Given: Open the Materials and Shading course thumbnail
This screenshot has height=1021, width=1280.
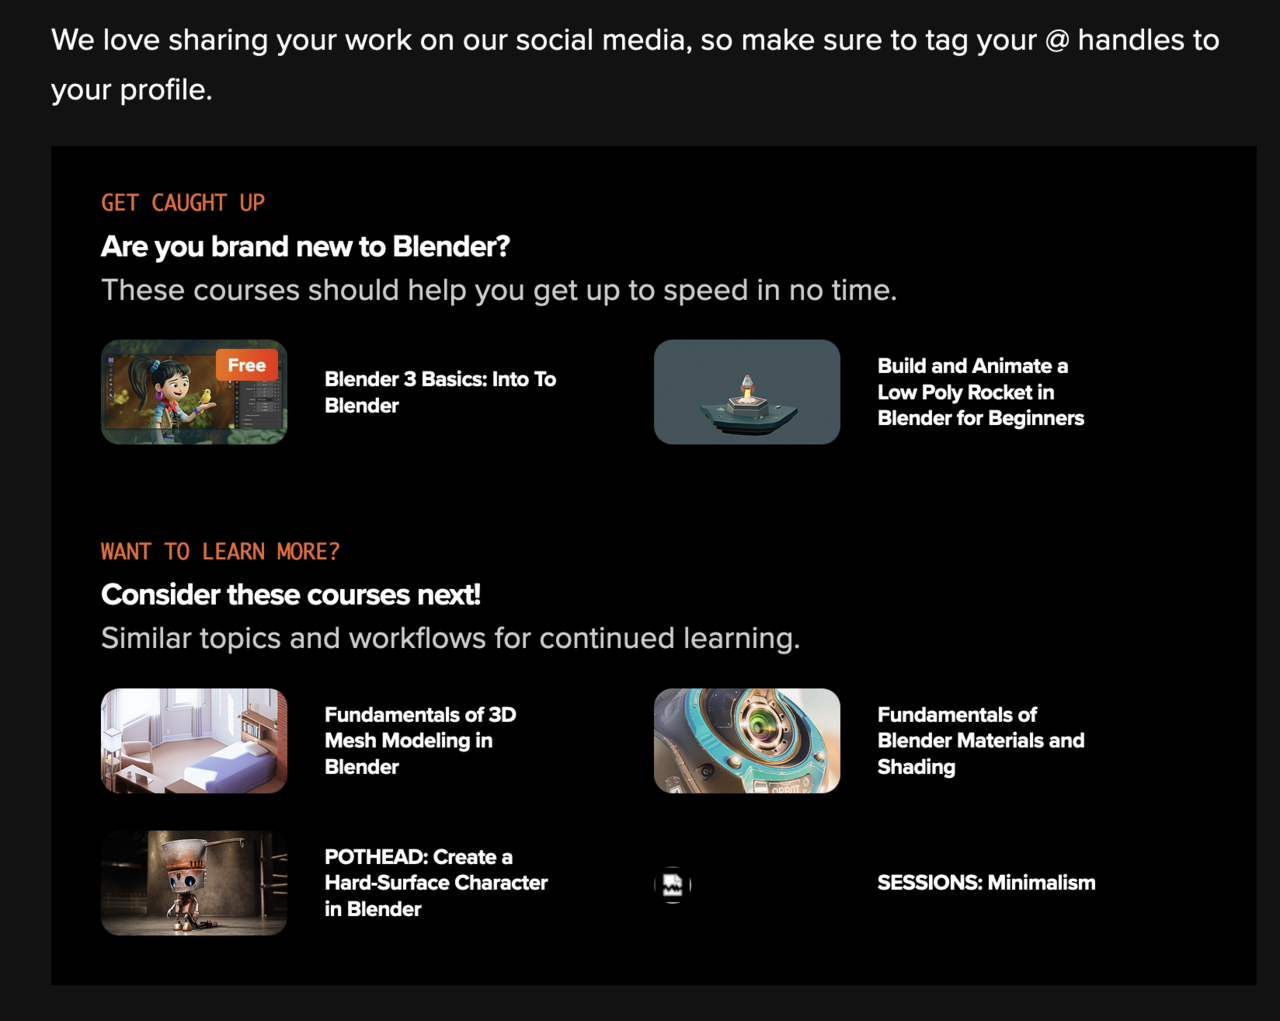Looking at the screenshot, I should (747, 741).
